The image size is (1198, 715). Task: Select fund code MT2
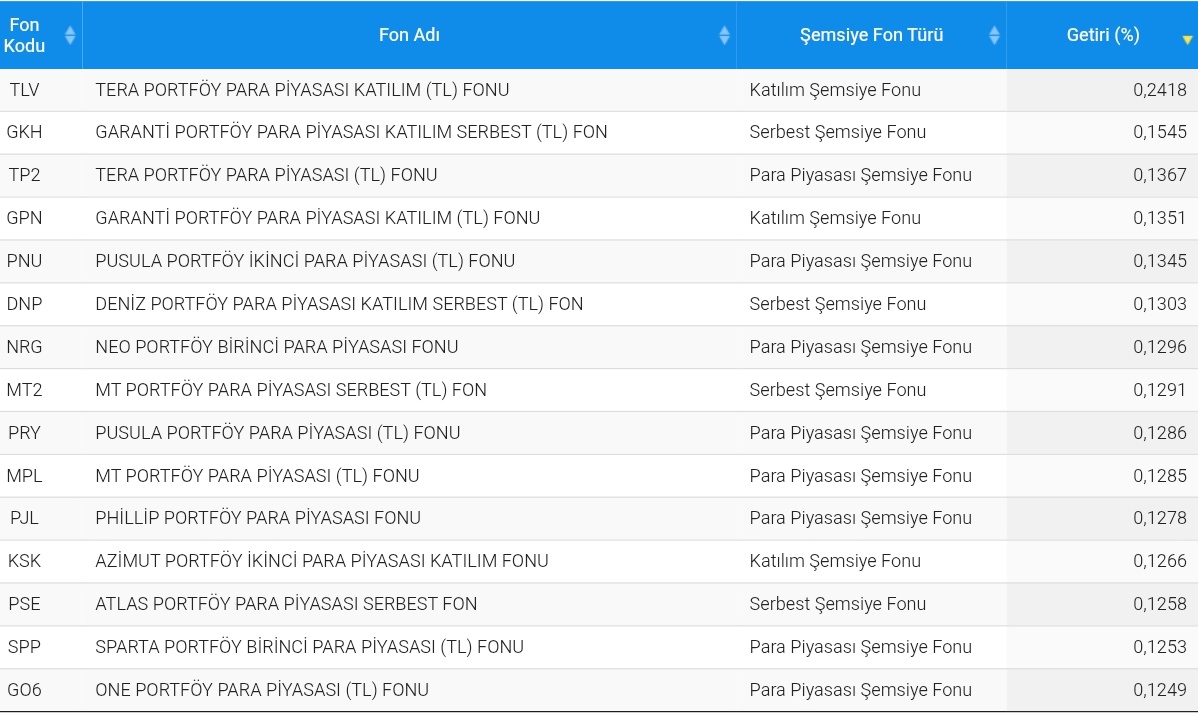24,390
